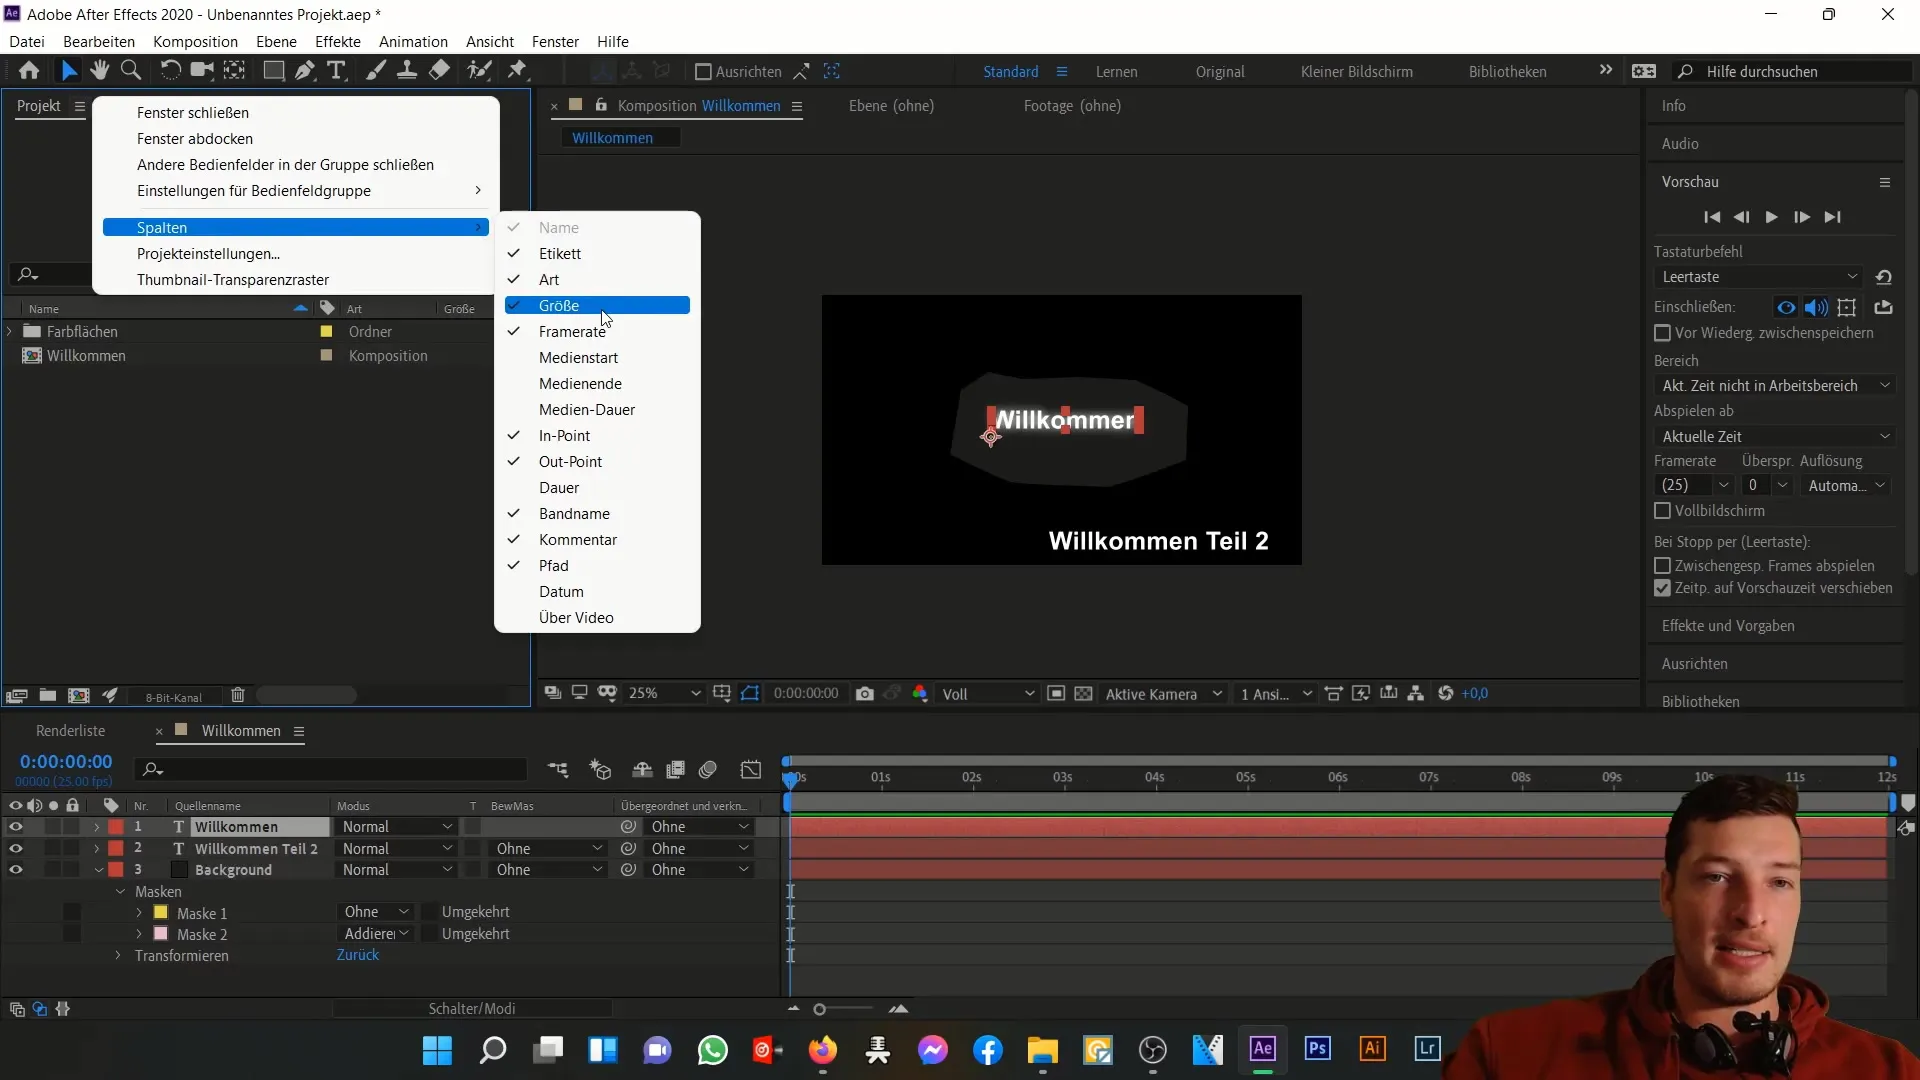Expand Transformieren group
This screenshot has width=1920, height=1080.
pyautogui.click(x=118, y=955)
